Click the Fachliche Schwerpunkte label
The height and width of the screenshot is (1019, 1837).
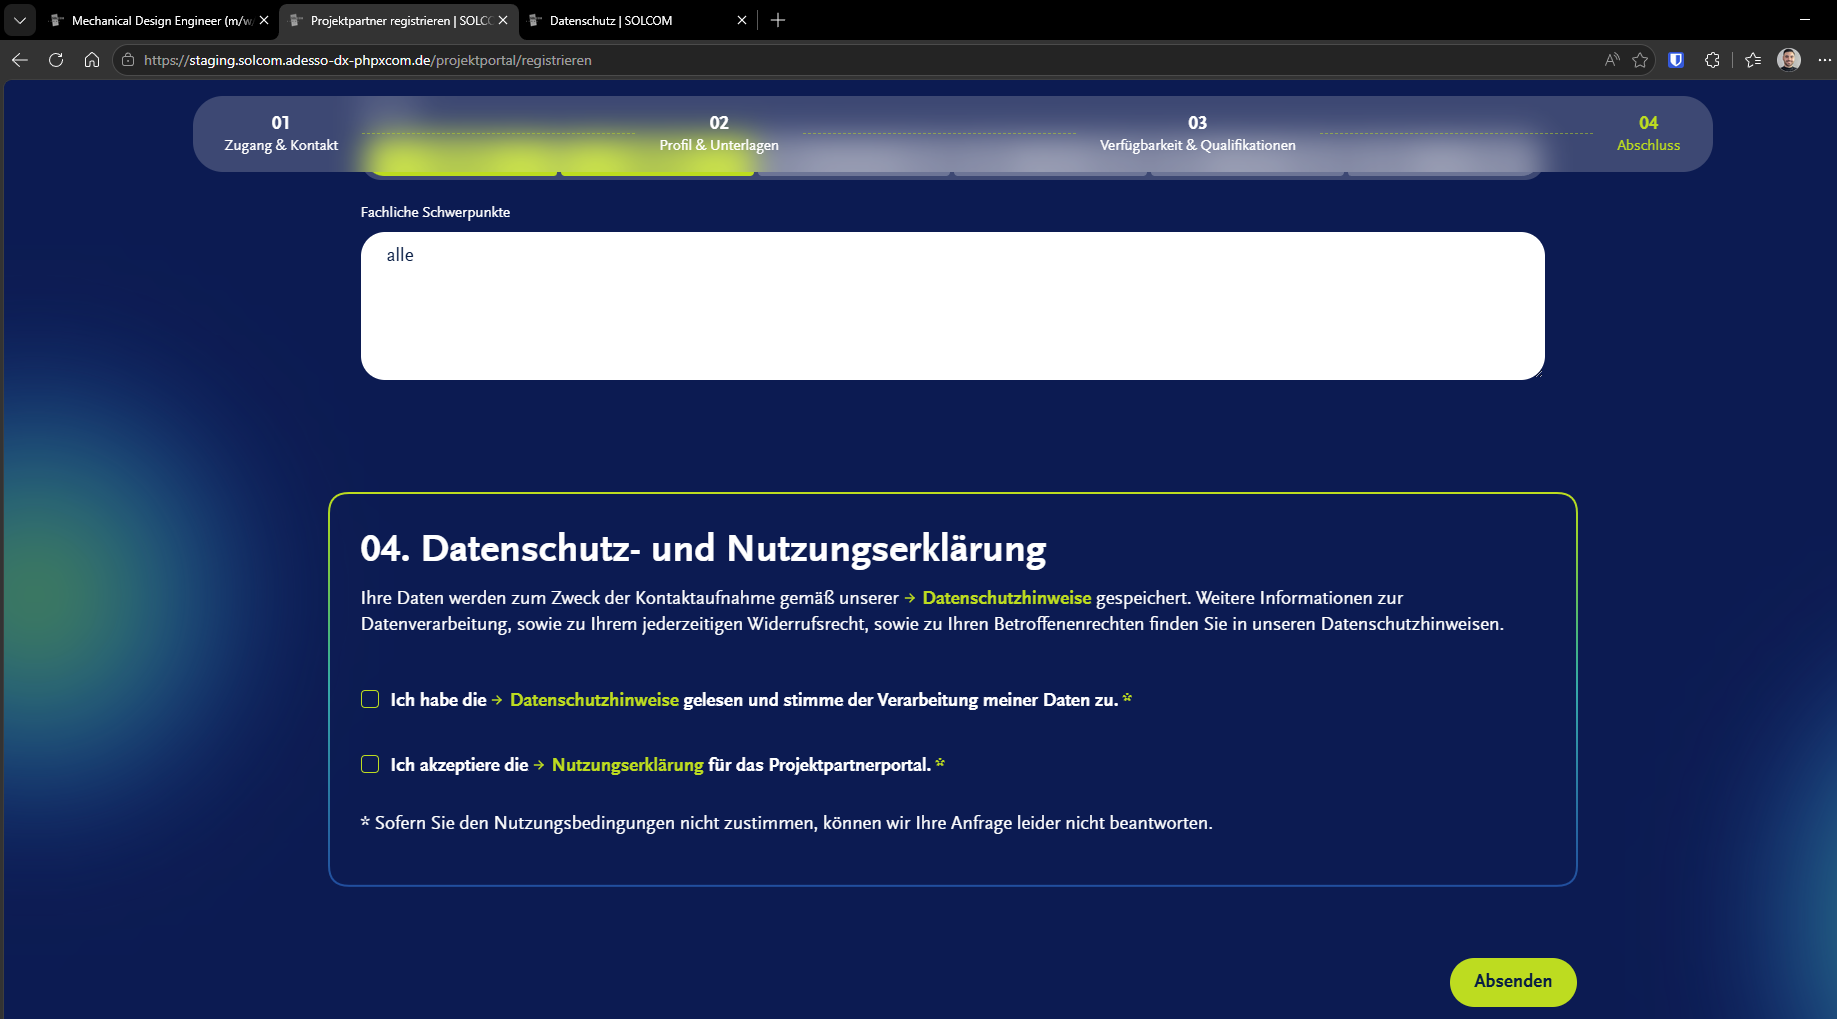[435, 212]
